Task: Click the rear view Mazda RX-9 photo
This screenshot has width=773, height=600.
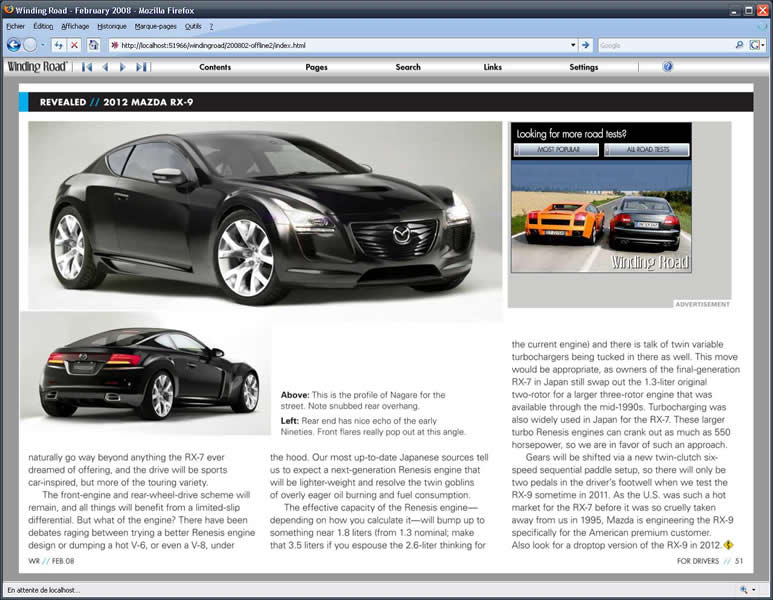Action: 145,374
